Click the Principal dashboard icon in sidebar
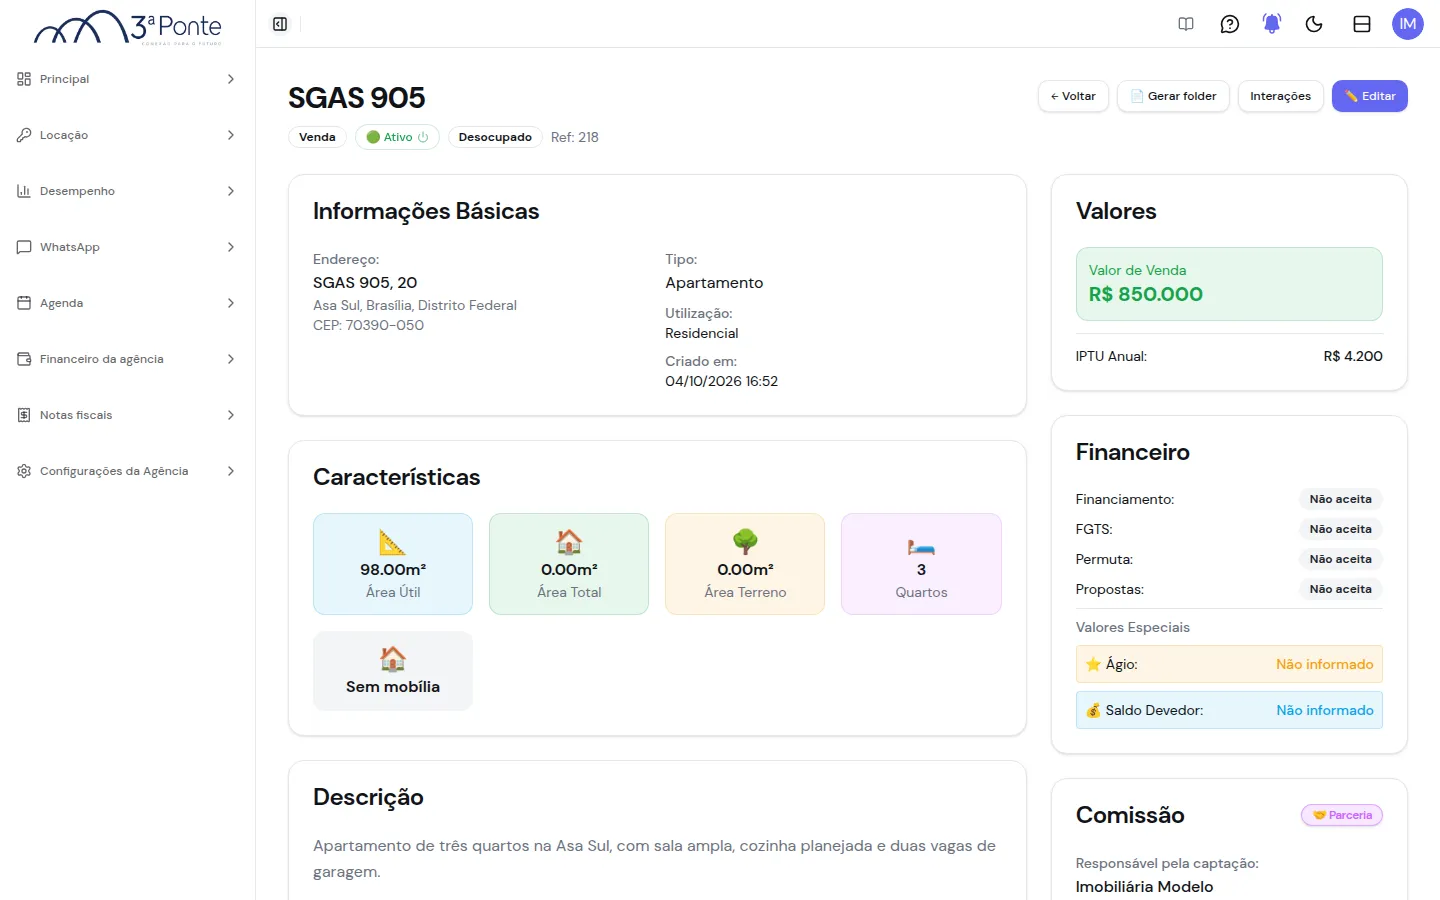 pos(24,79)
